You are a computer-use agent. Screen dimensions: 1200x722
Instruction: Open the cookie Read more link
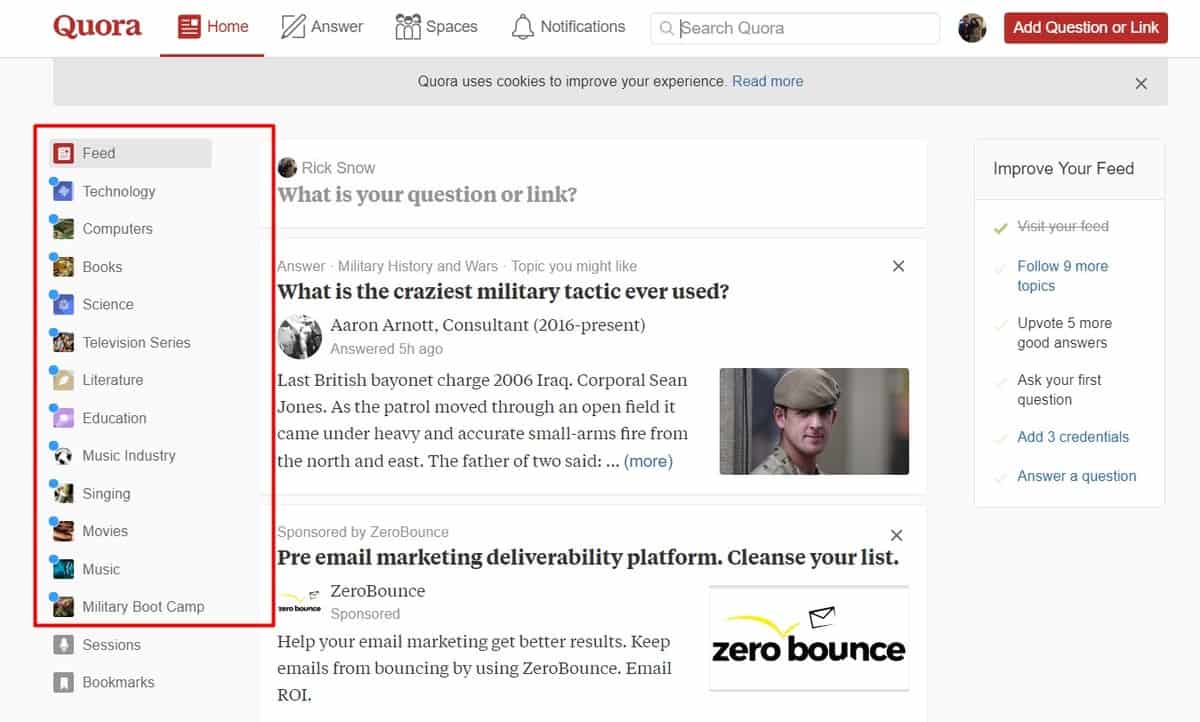point(767,81)
